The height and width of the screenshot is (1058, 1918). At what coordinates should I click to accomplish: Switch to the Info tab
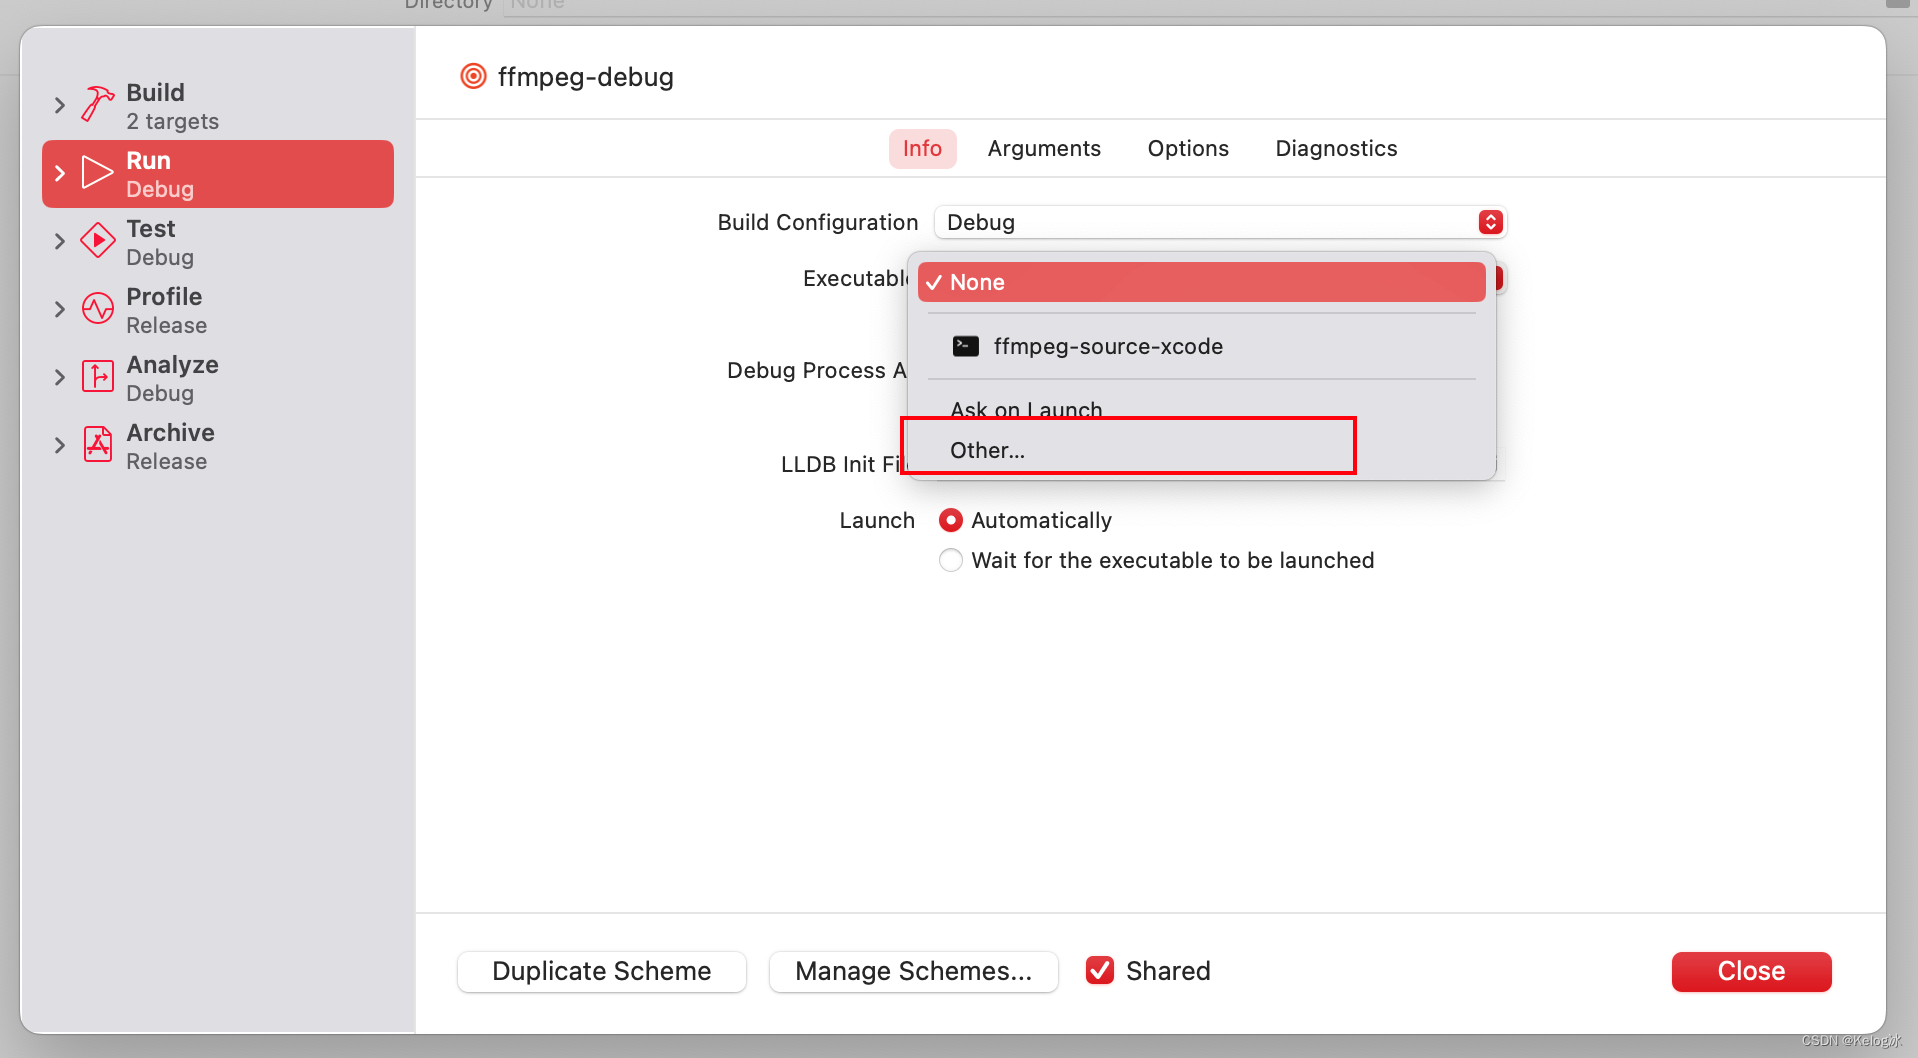[x=922, y=148]
